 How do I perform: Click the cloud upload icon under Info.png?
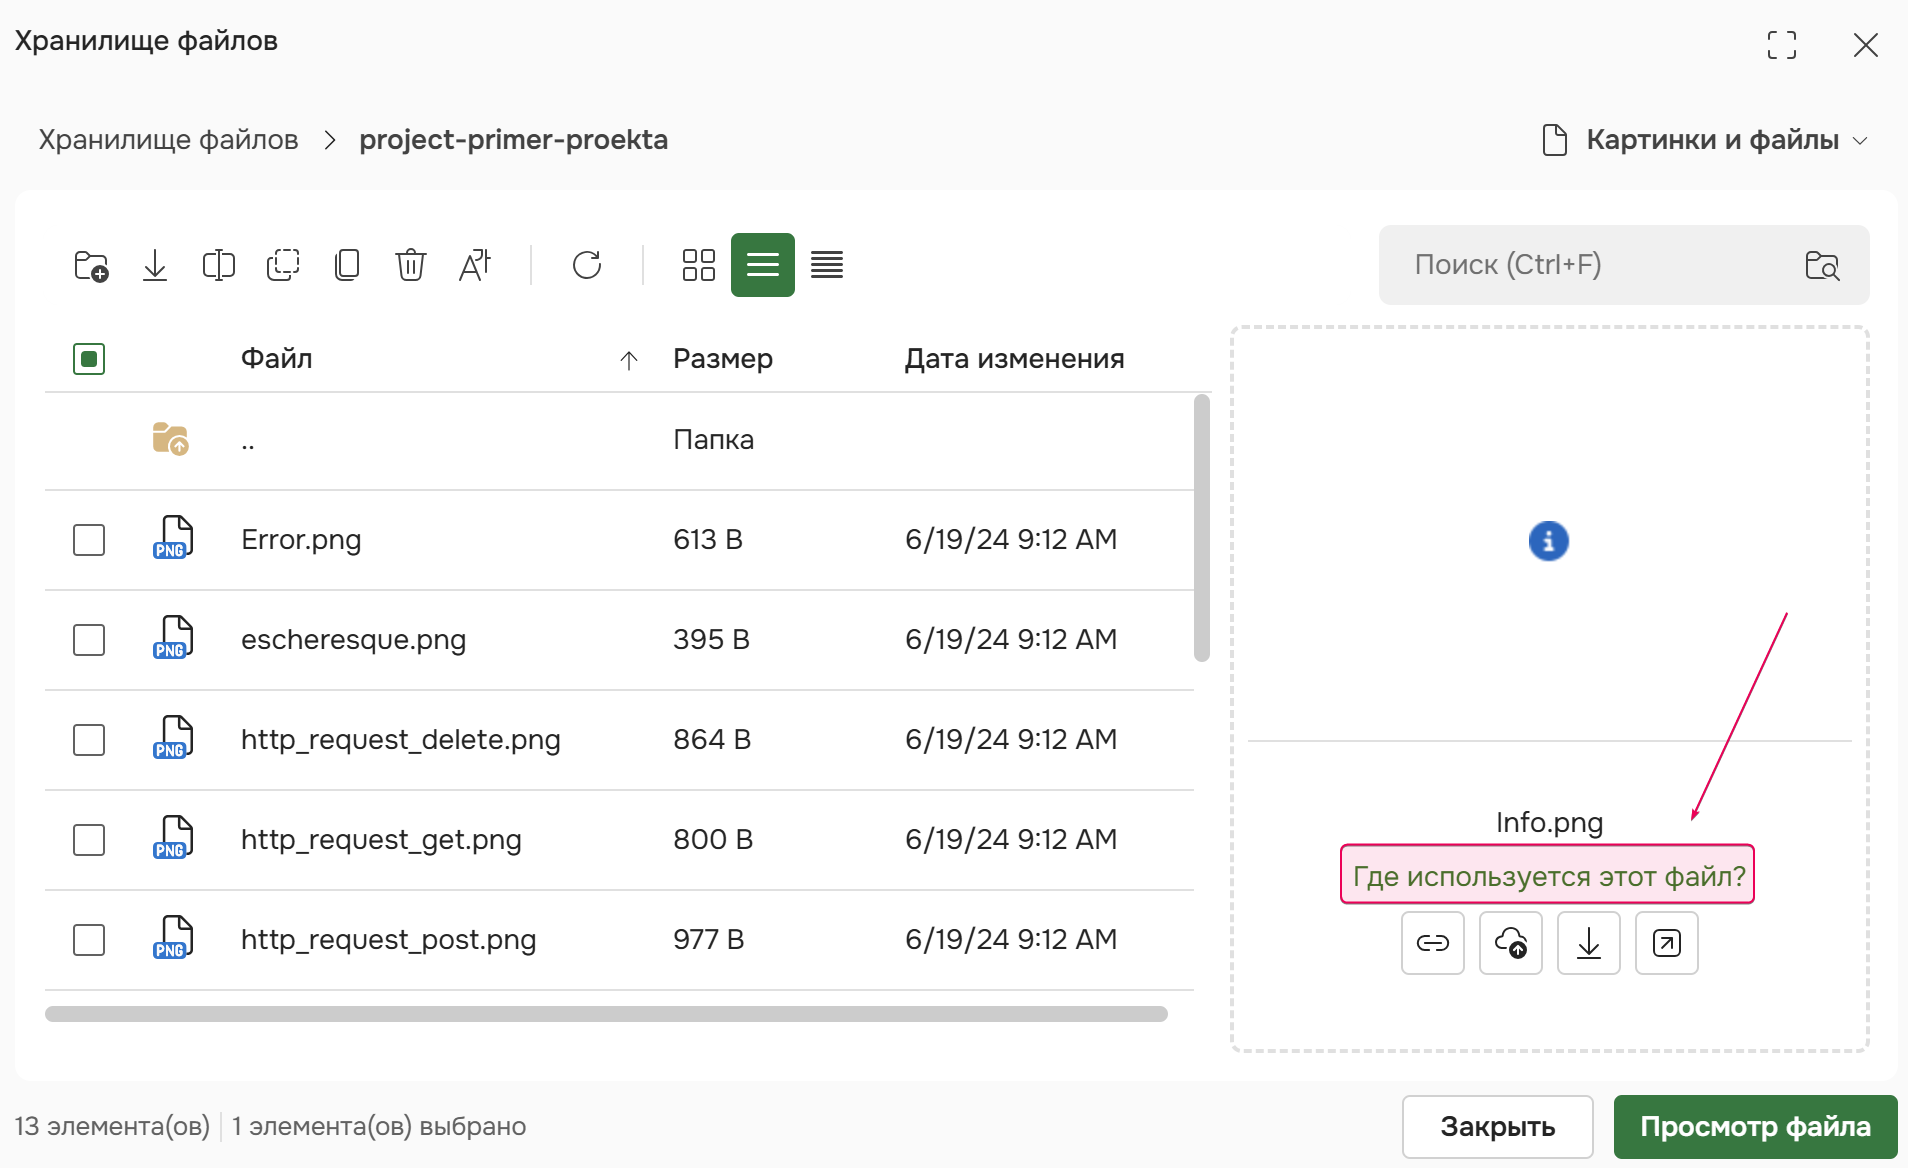pos(1511,943)
